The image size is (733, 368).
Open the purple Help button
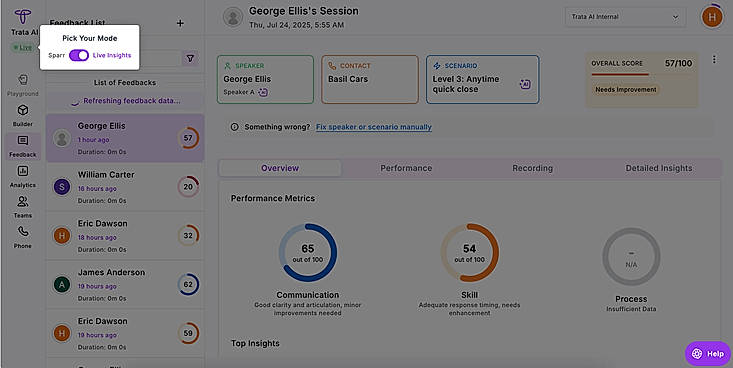click(707, 354)
